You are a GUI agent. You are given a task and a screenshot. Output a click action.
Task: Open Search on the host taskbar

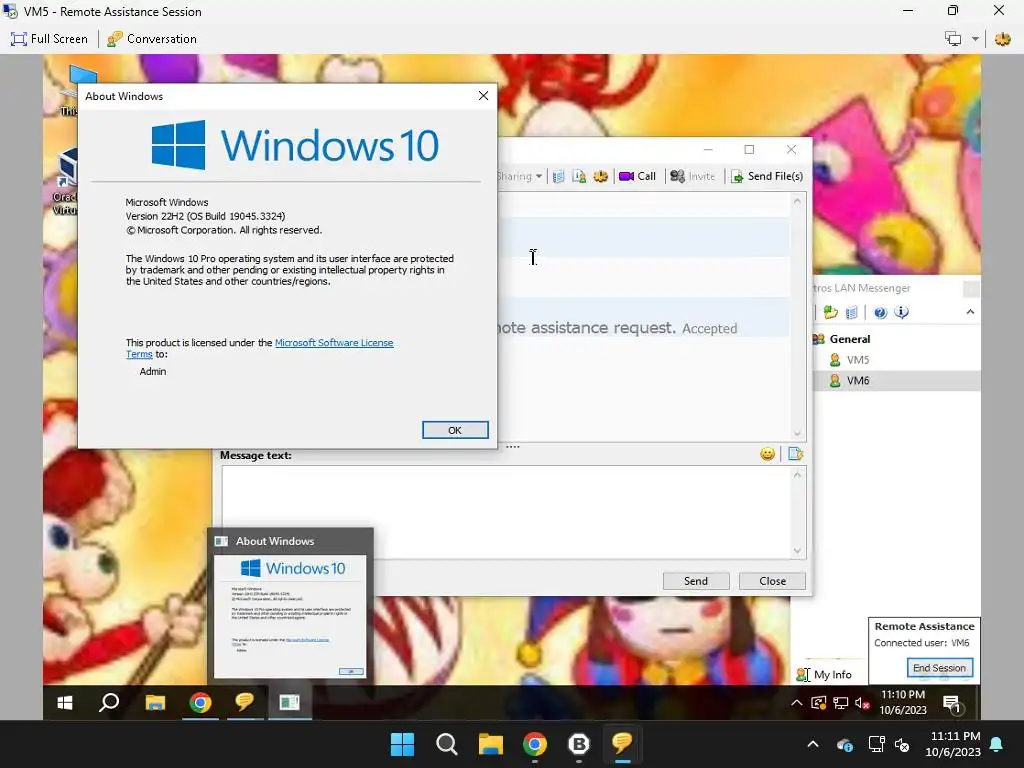coord(447,744)
